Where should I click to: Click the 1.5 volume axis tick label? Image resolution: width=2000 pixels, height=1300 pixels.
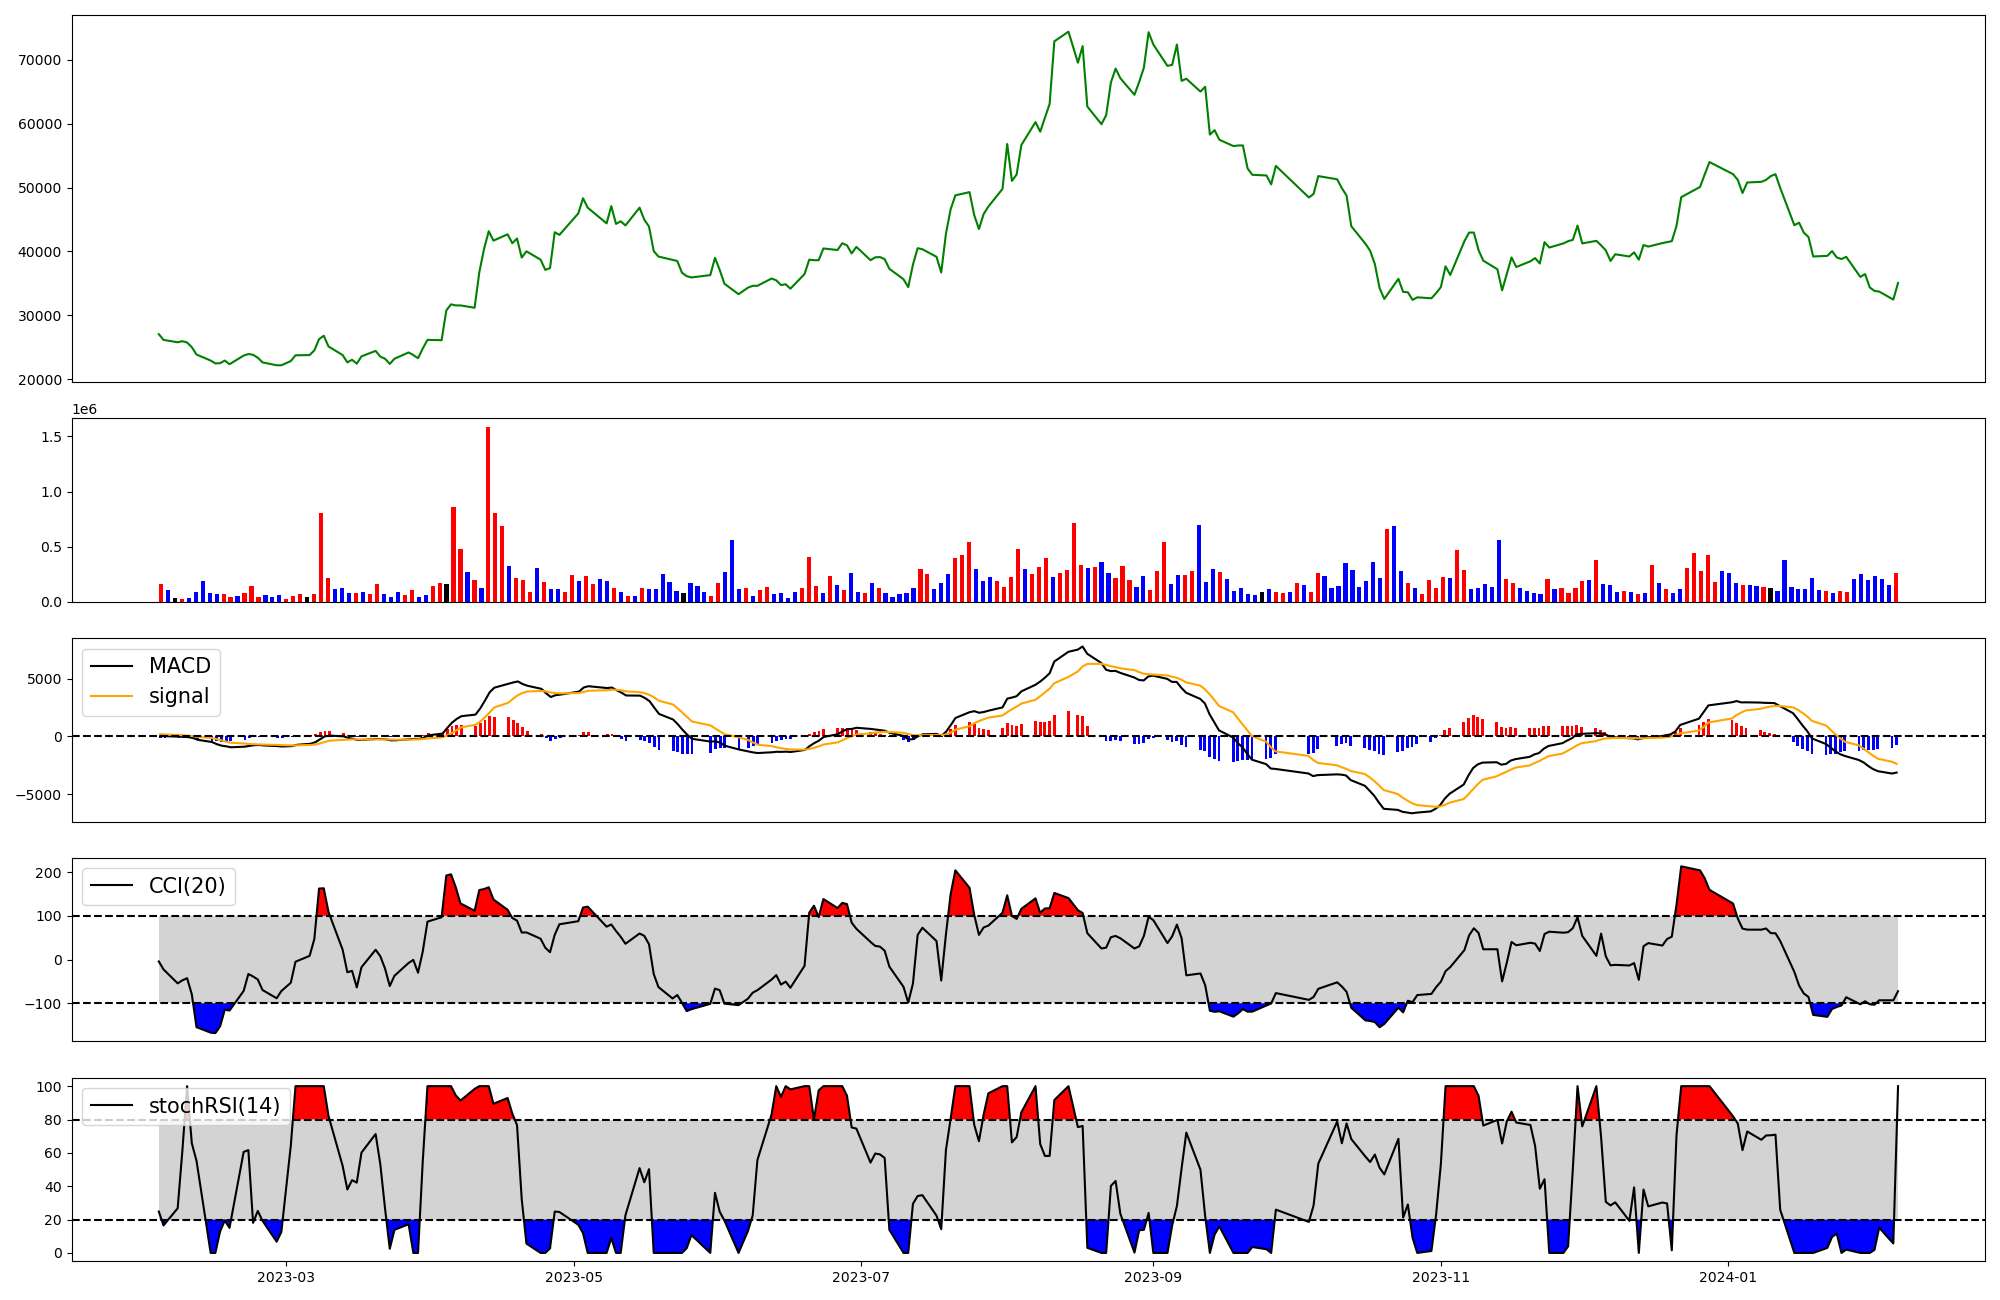point(52,437)
